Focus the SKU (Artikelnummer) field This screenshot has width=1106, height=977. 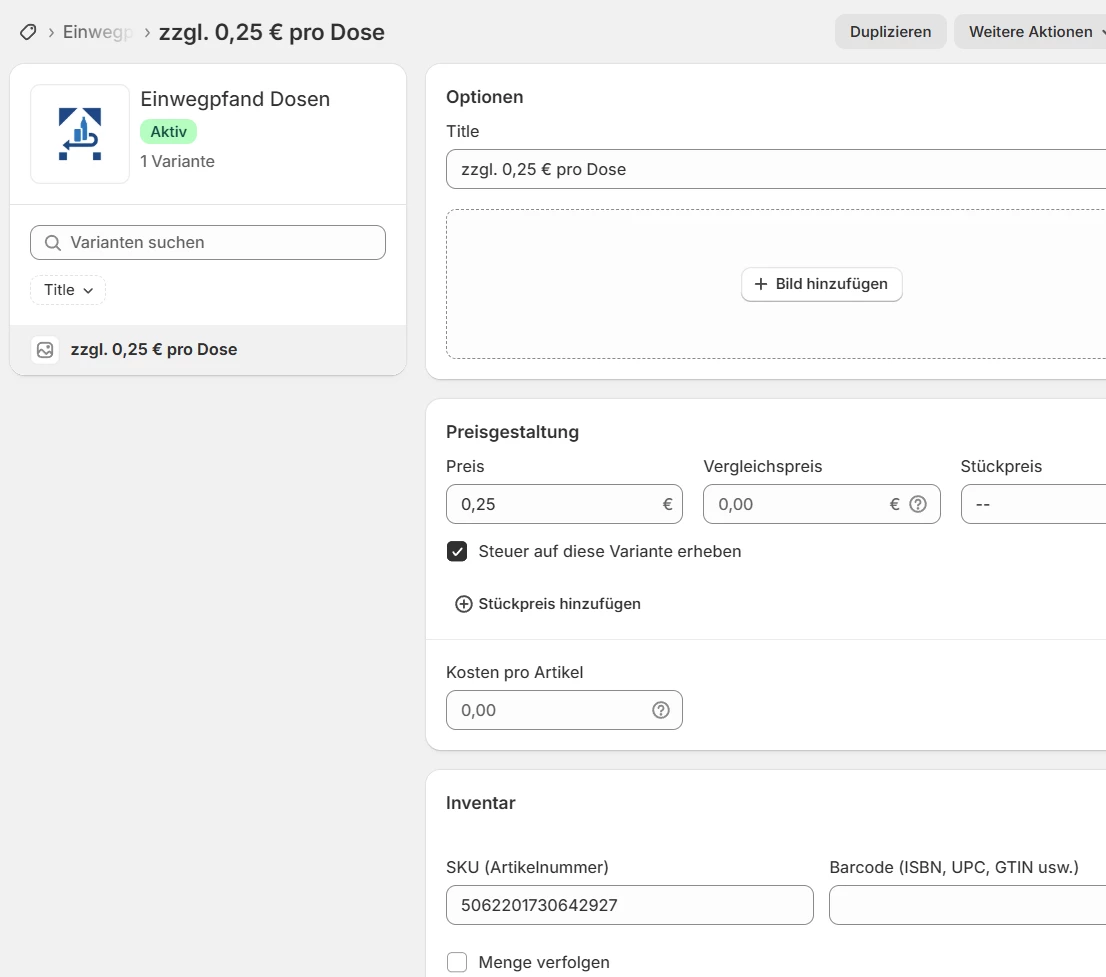click(629, 905)
